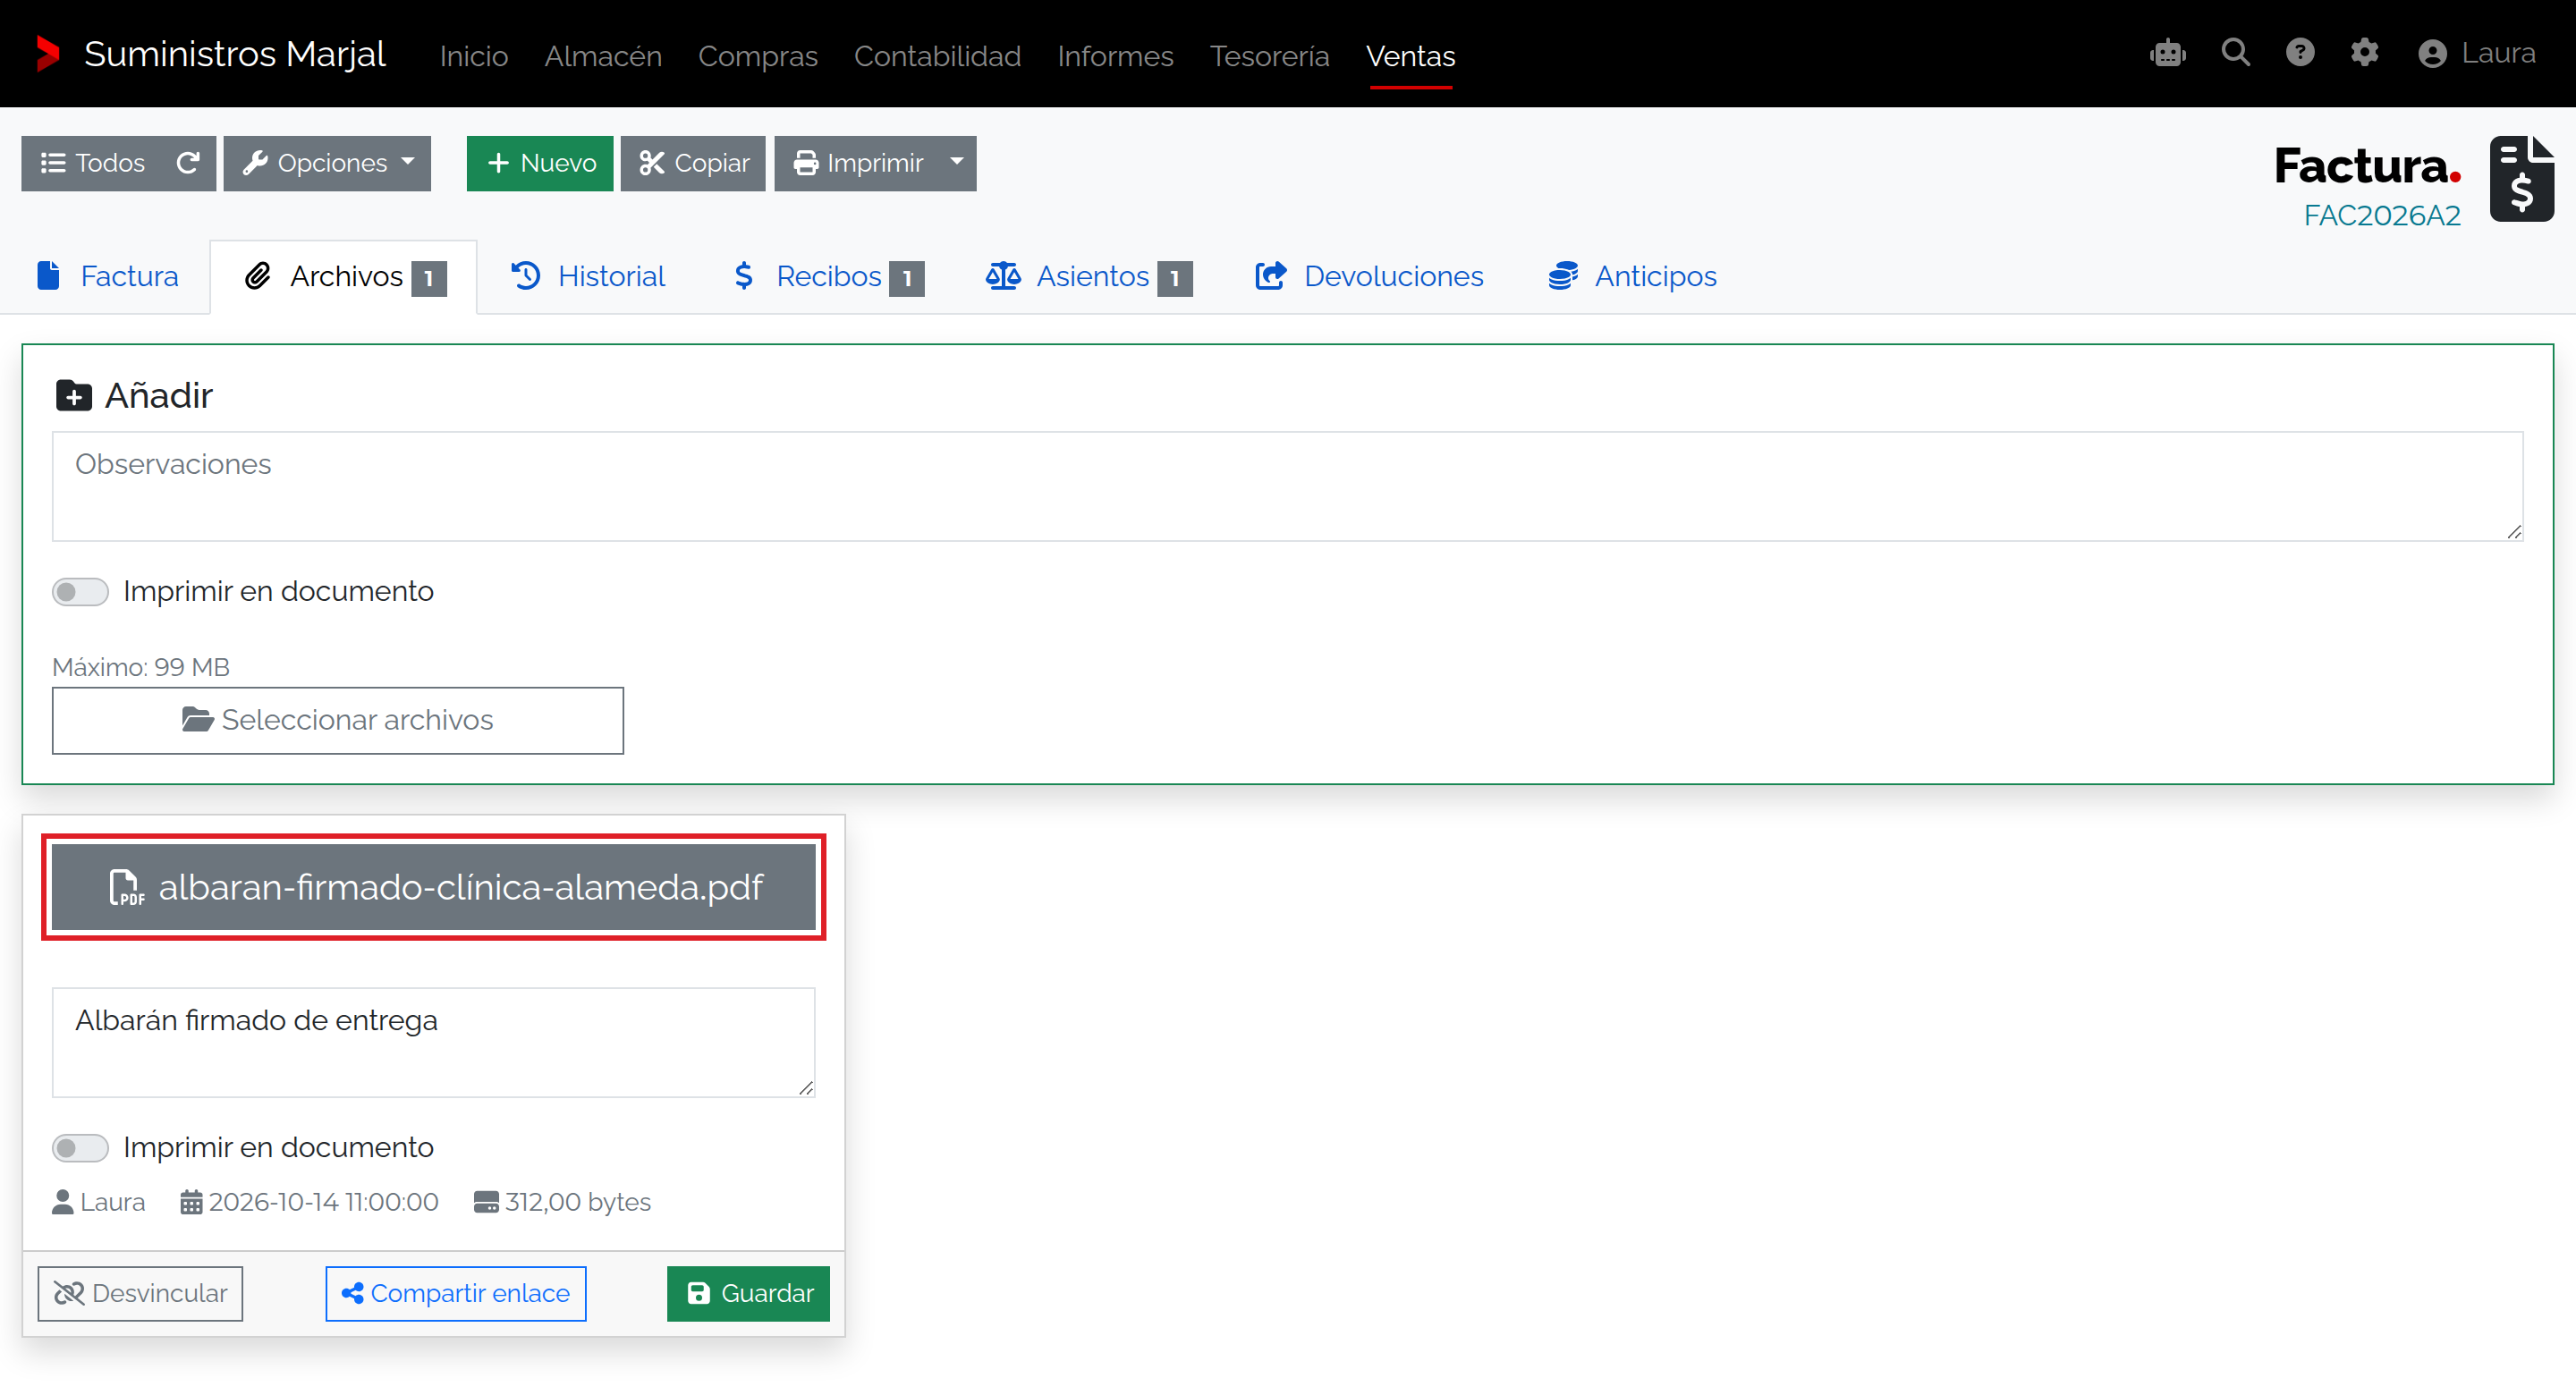The height and width of the screenshot is (1395, 2576).
Task: Click Compartir enlace button
Action: (x=456, y=1293)
